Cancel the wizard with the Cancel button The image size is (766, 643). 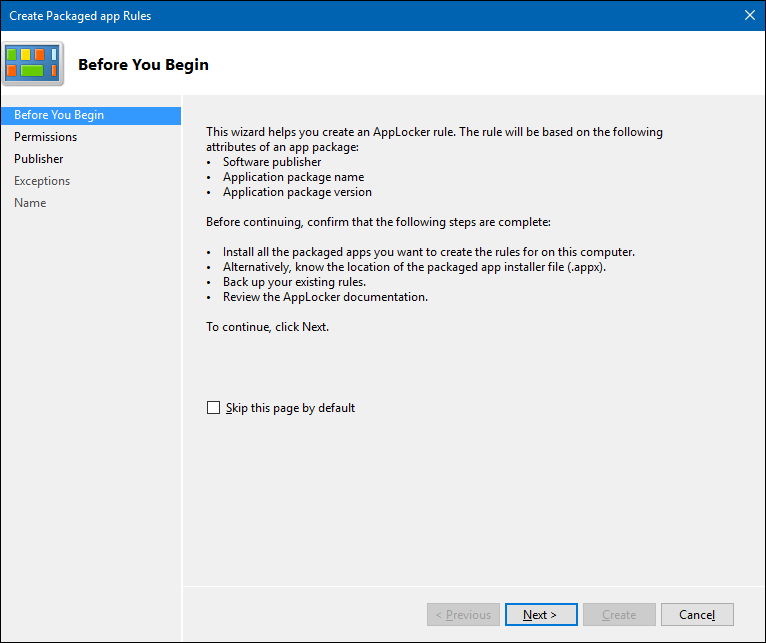click(x=697, y=615)
